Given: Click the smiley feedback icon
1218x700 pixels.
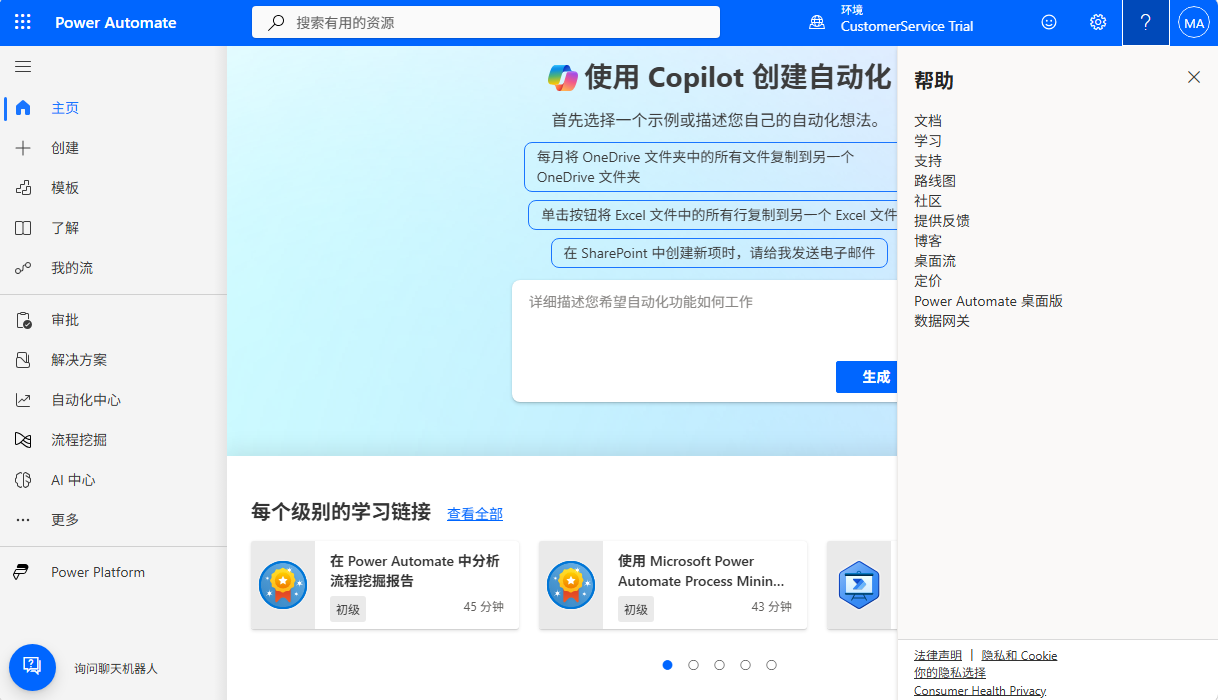Looking at the screenshot, I should 1049,22.
